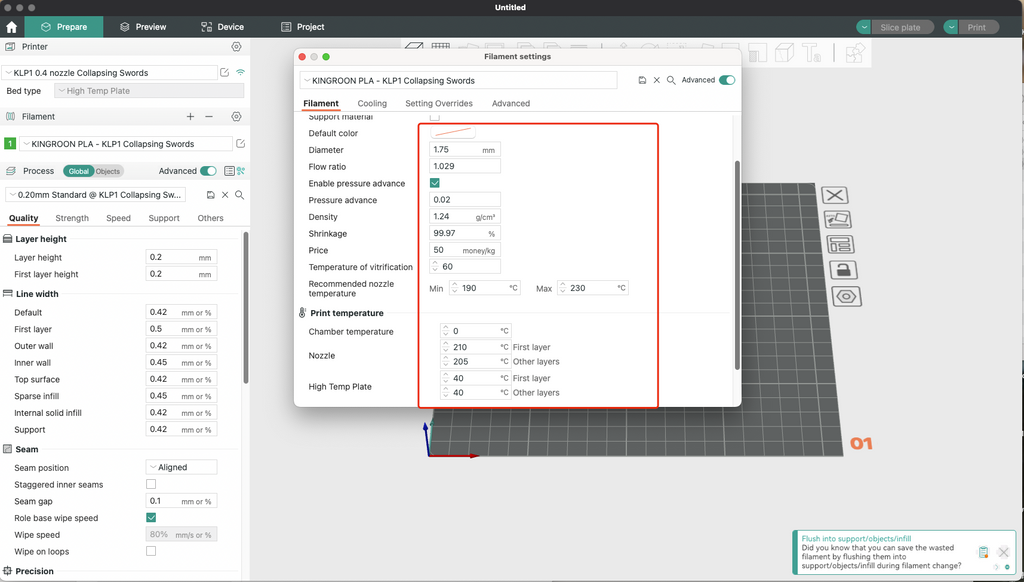Switch to the Cooling tab

click(x=372, y=104)
